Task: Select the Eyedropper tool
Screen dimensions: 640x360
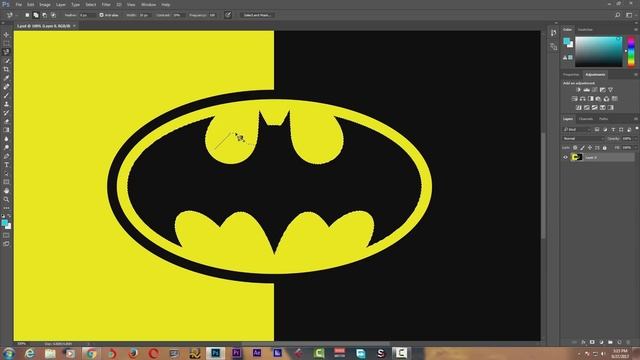Action: pyautogui.click(x=6, y=78)
